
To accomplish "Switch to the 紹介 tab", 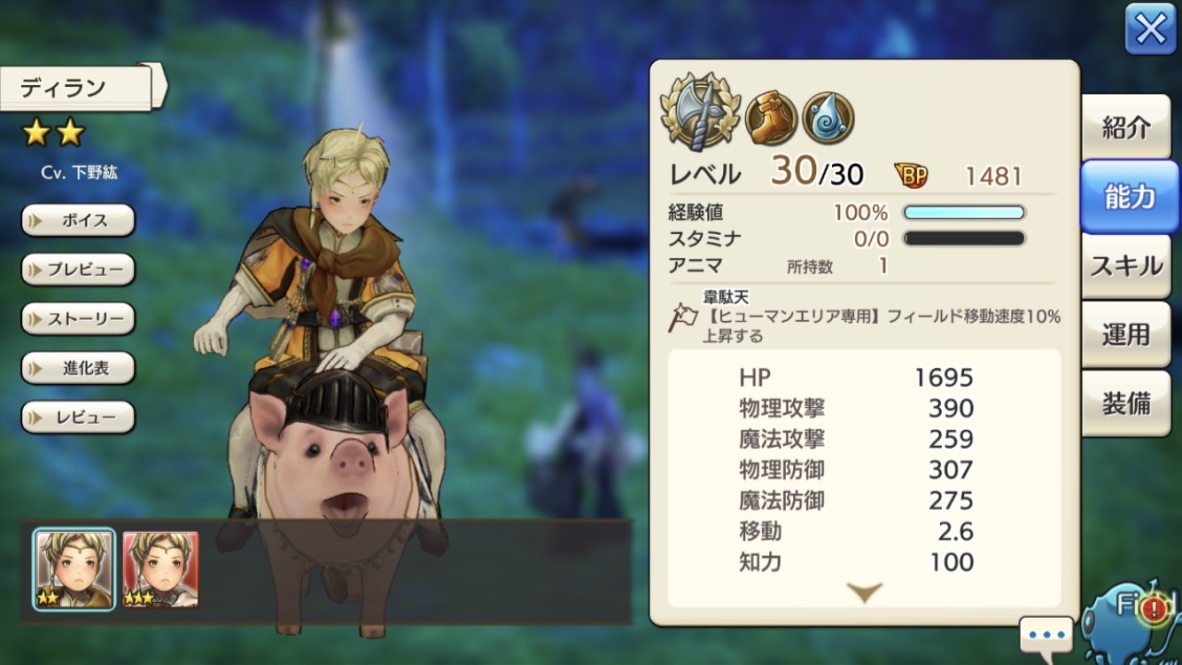I will click(1126, 127).
